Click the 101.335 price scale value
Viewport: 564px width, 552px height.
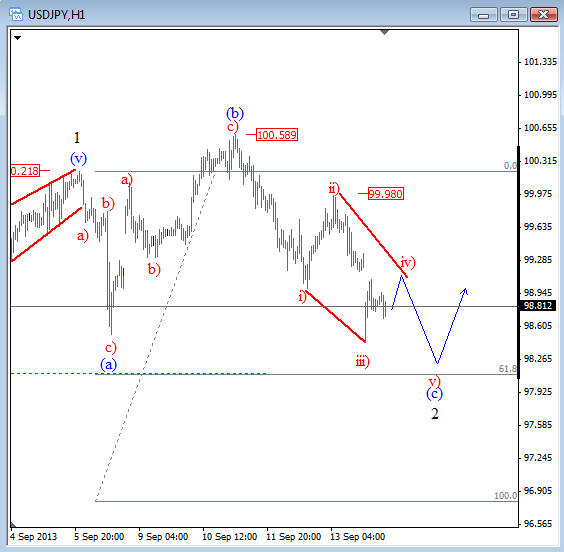tap(540, 62)
